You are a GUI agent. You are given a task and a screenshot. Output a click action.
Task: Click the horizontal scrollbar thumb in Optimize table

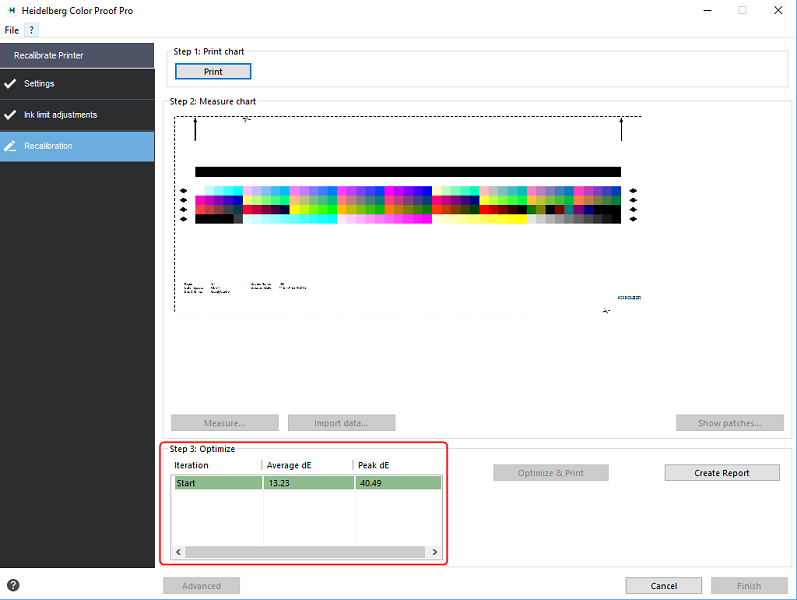(x=305, y=552)
